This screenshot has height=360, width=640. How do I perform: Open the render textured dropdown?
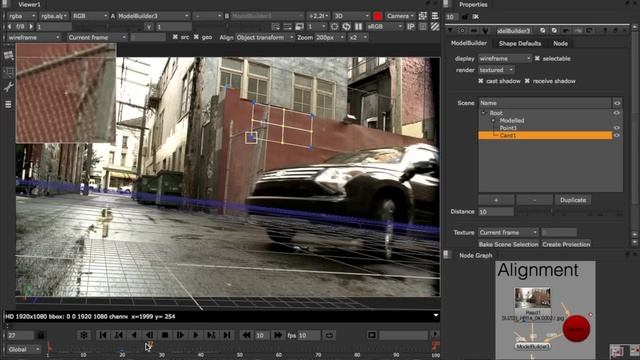(x=496, y=70)
